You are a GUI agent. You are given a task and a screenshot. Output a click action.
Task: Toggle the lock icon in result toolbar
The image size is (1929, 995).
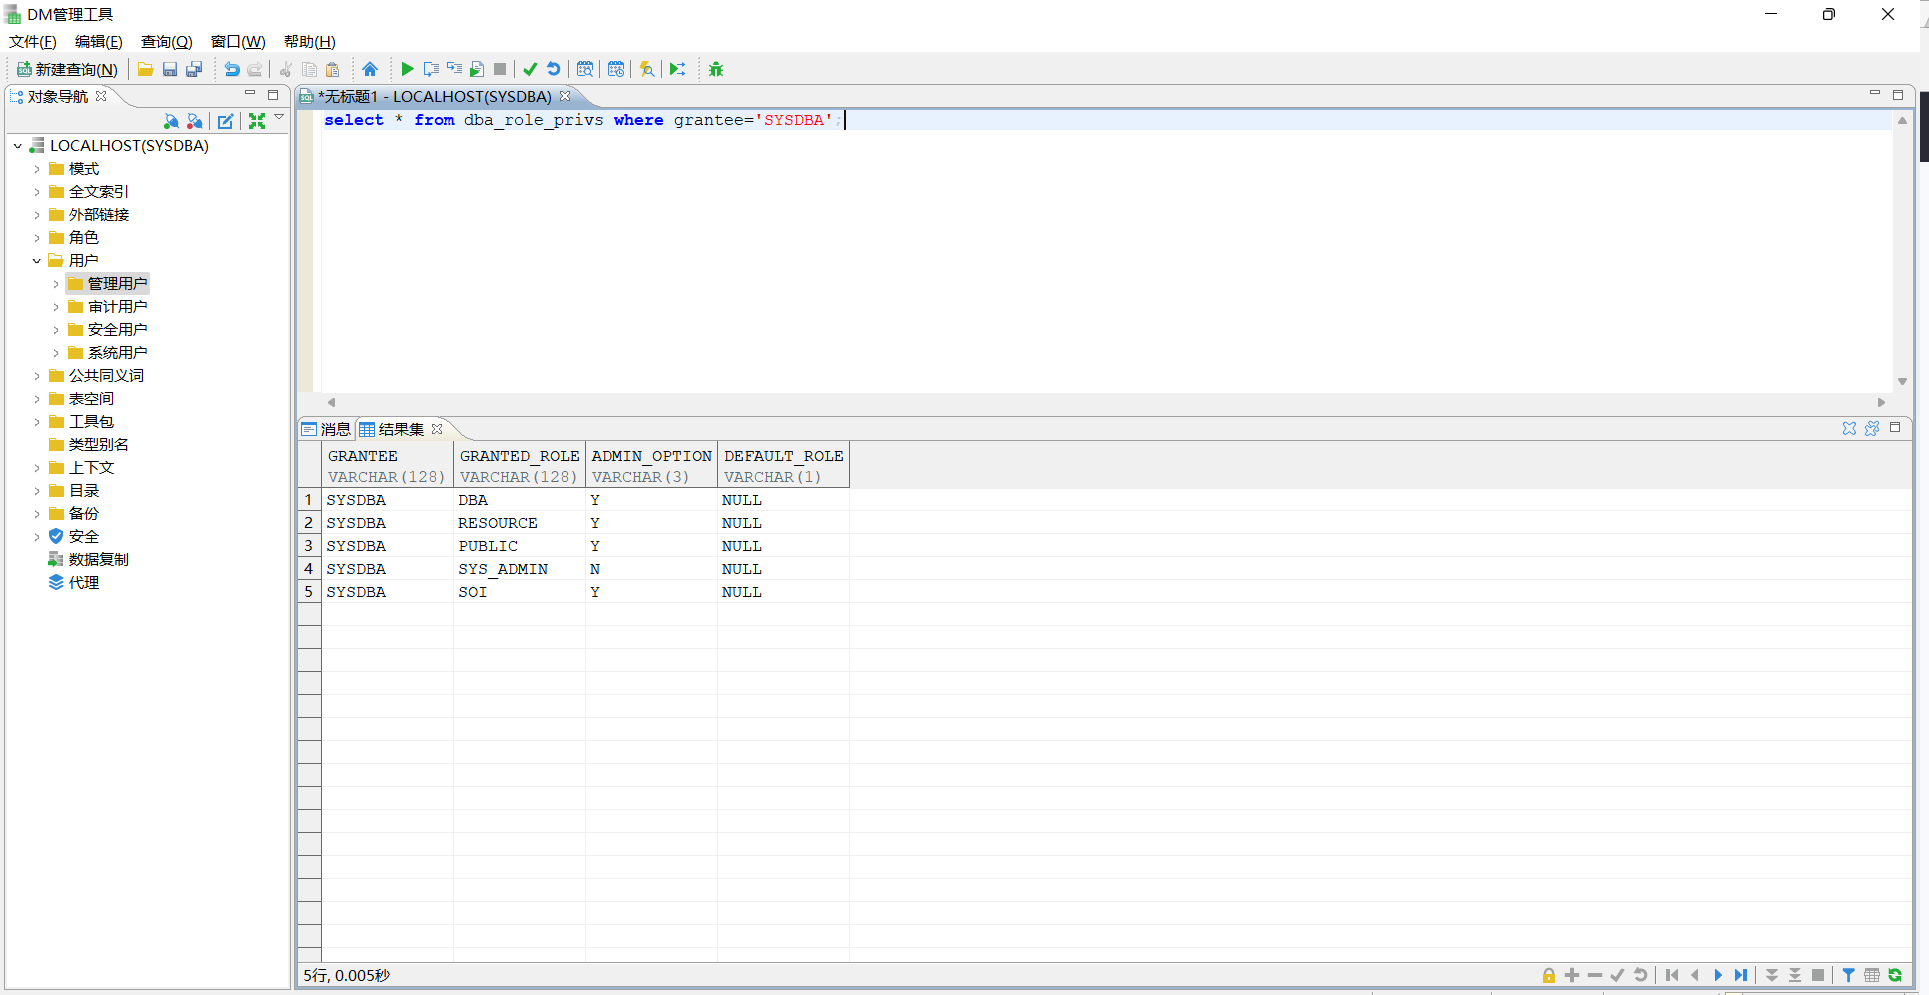point(1549,975)
